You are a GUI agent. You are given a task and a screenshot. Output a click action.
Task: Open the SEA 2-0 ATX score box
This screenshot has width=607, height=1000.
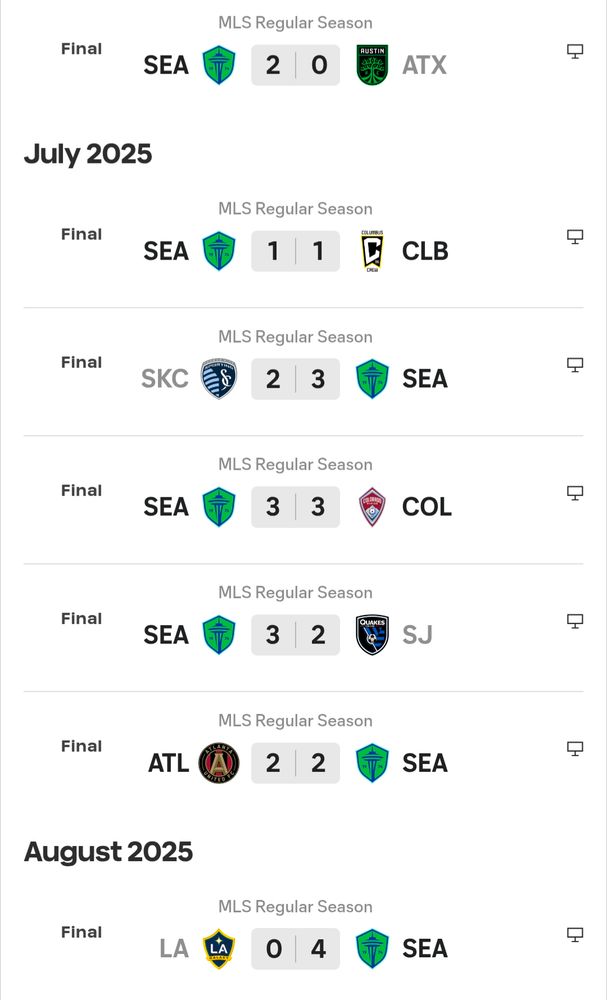coord(295,65)
